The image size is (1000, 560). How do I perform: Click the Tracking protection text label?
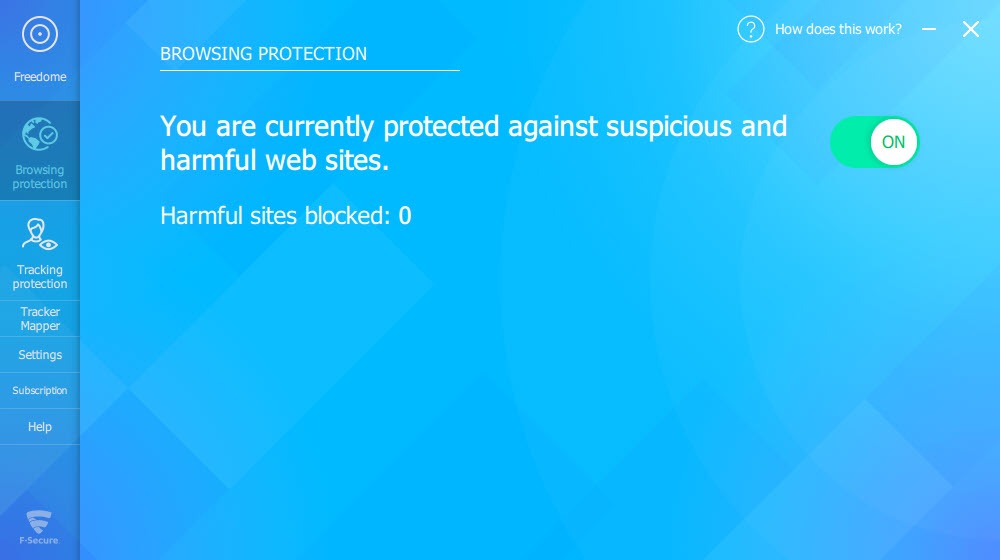coord(40,277)
